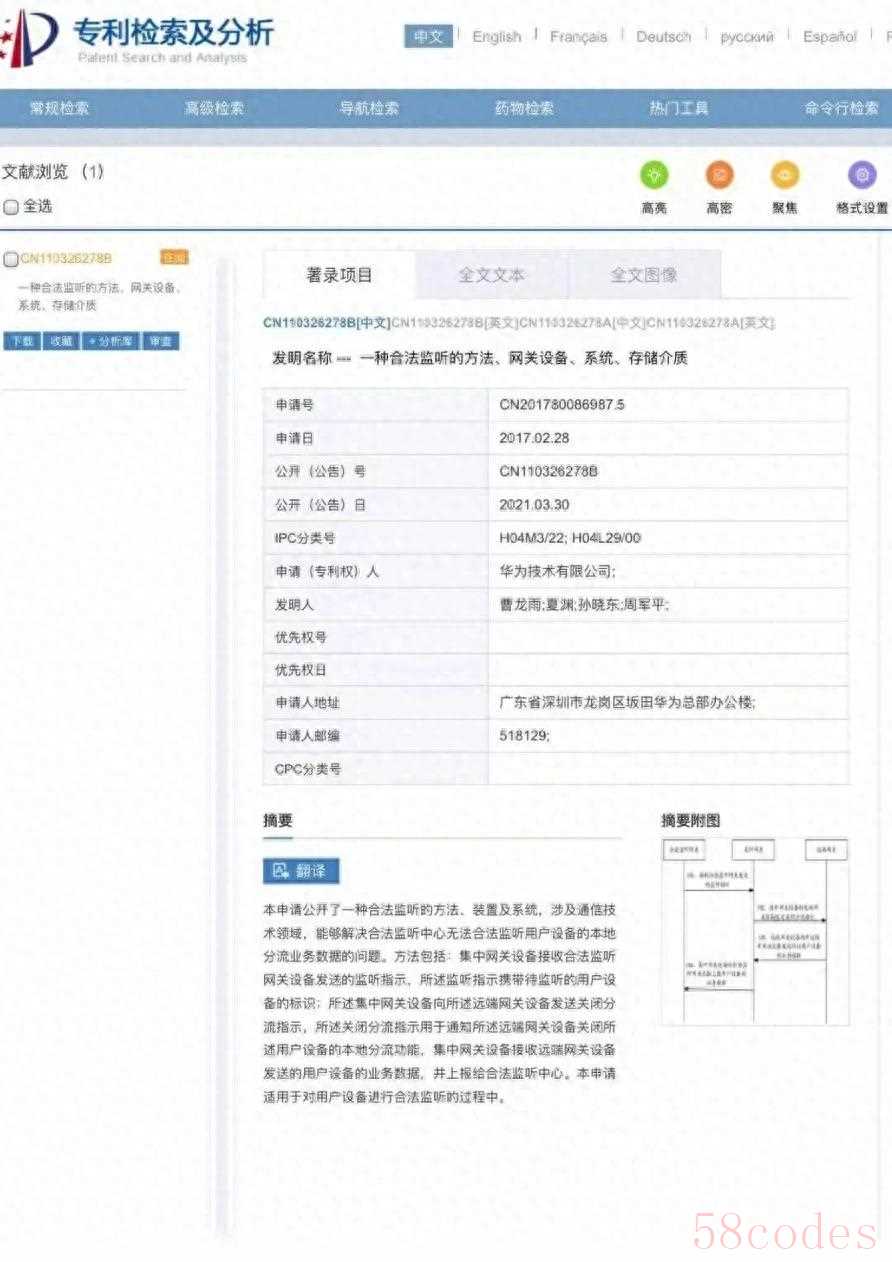892x1262 pixels.
Task: Select the CN110326278B[英文] document version
Action: pos(454,323)
